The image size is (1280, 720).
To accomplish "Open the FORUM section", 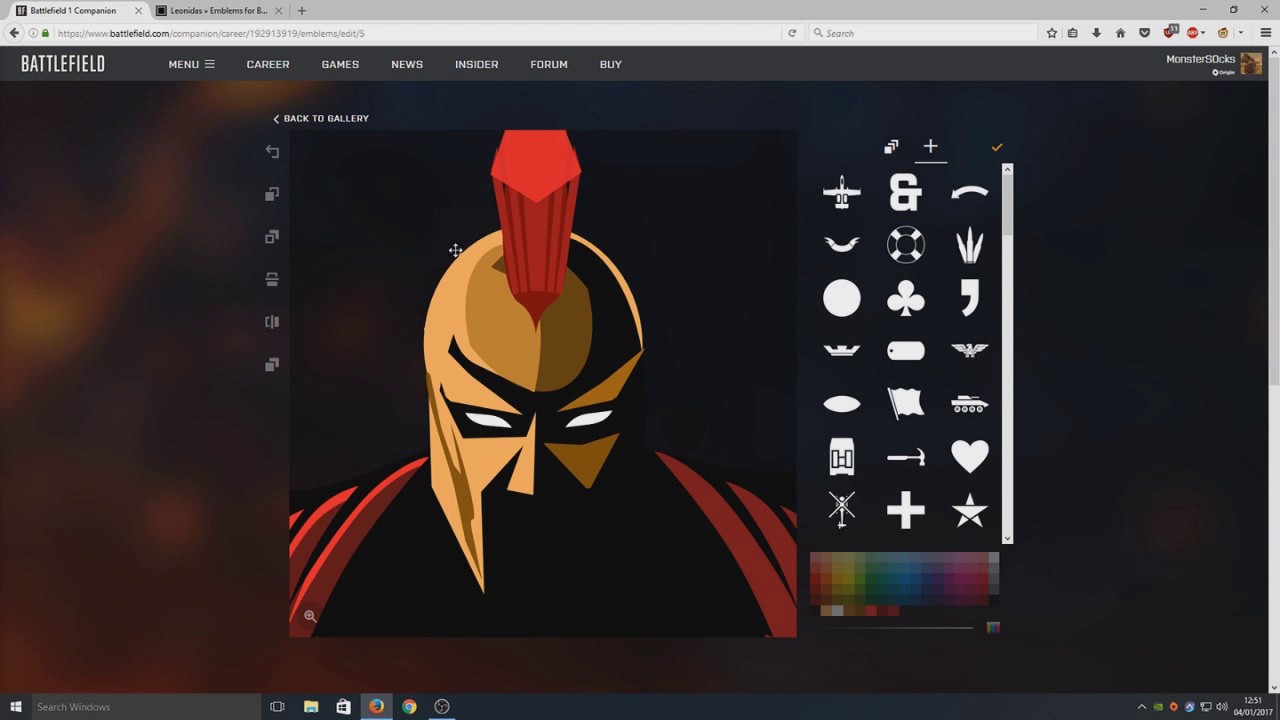I will tap(548, 64).
